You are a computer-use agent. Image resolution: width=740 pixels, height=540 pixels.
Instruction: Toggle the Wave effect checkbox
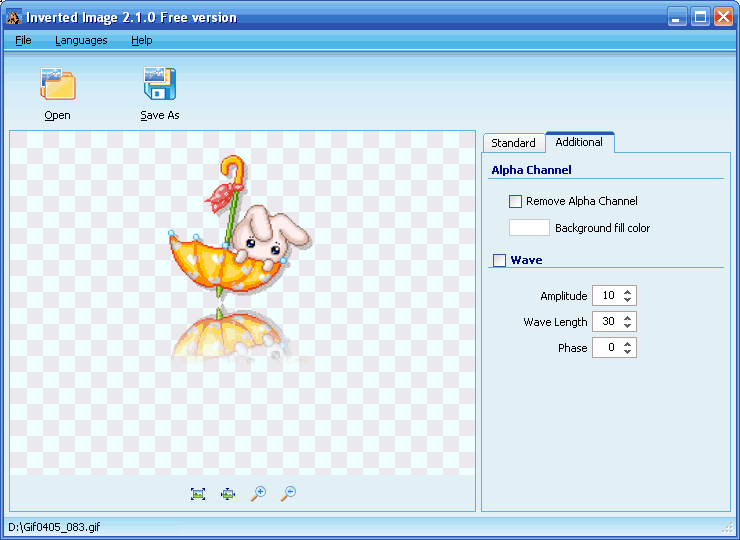pyautogui.click(x=500, y=261)
